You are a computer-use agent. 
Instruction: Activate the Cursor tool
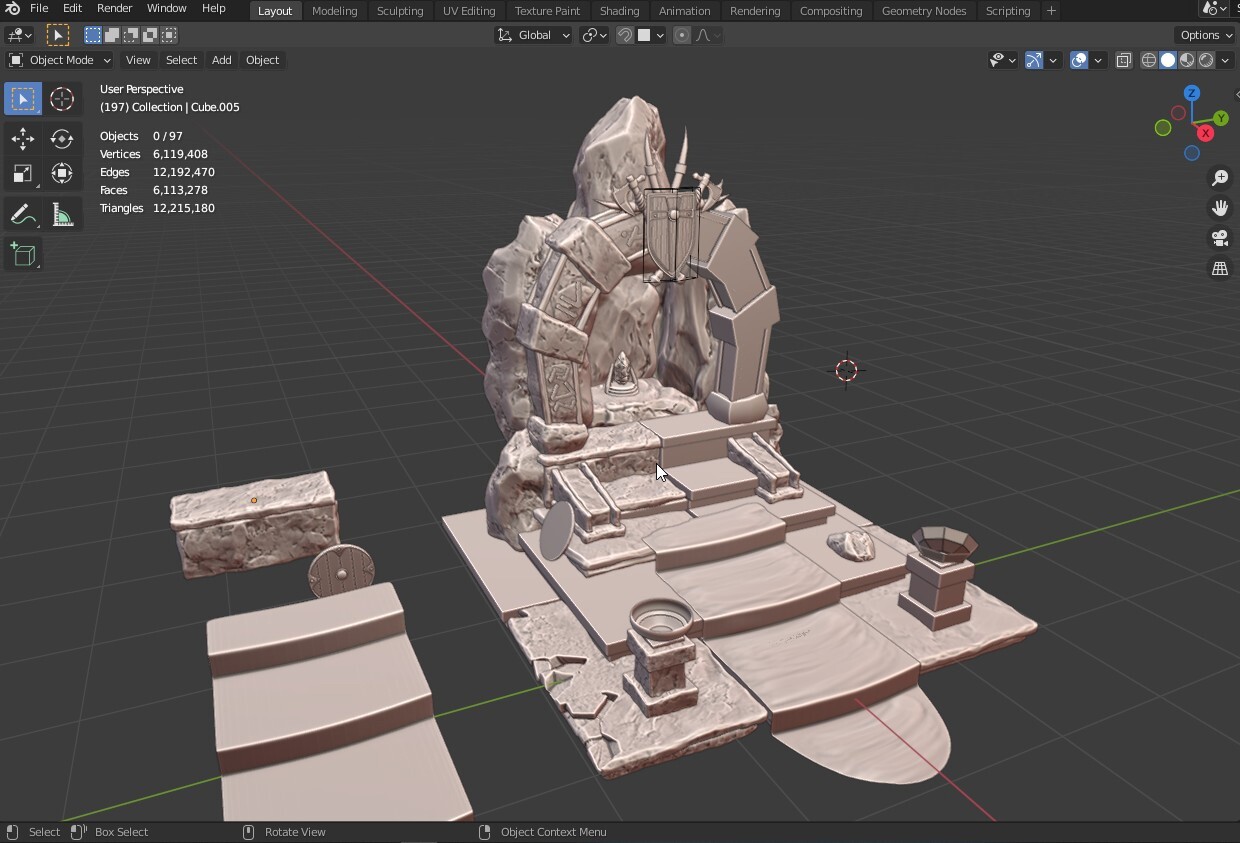tap(62, 99)
